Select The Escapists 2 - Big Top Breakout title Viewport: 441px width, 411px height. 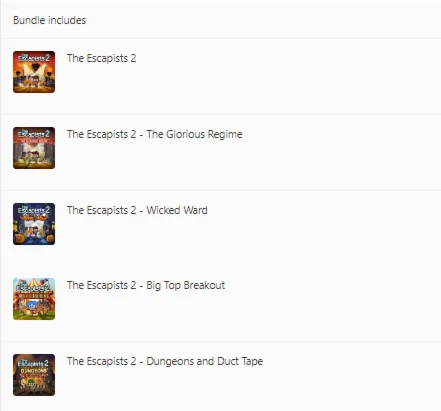[146, 286]
